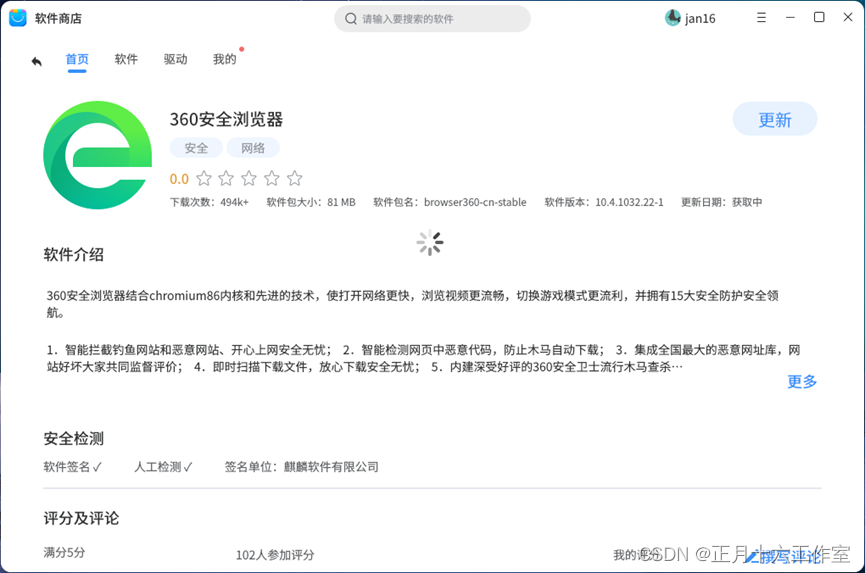Click the package name browser360-cn-stable

coord(475,202)
